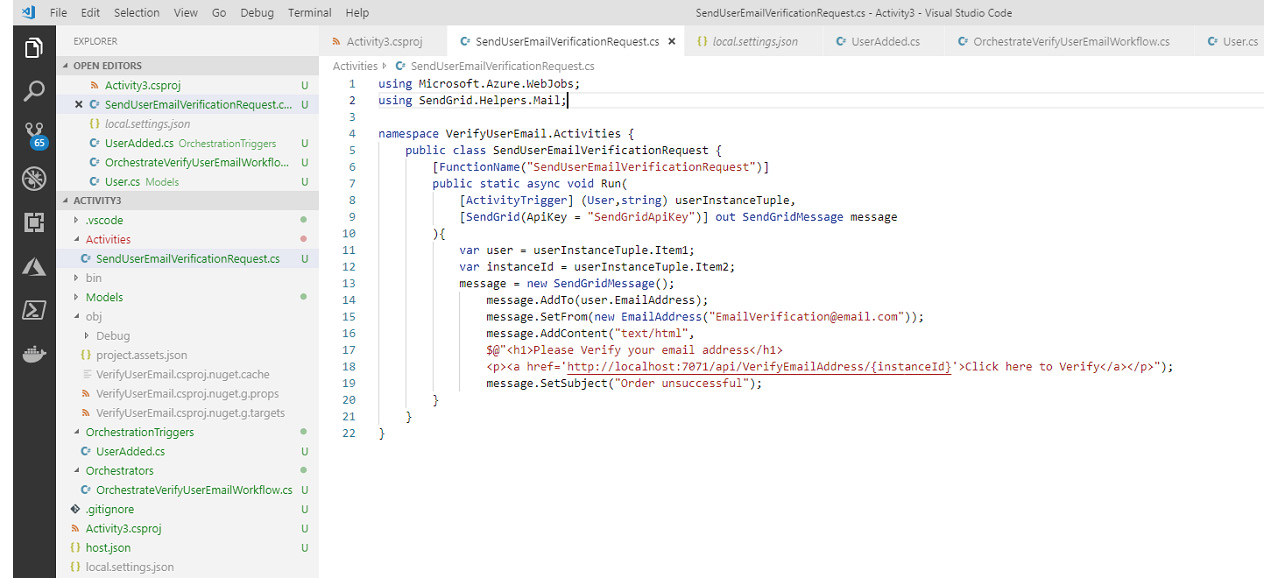Screen dimensions: 1278x578
Task: Place cursor on namespace VerifyUserEmail.Activities line
Action: point(506,133)
